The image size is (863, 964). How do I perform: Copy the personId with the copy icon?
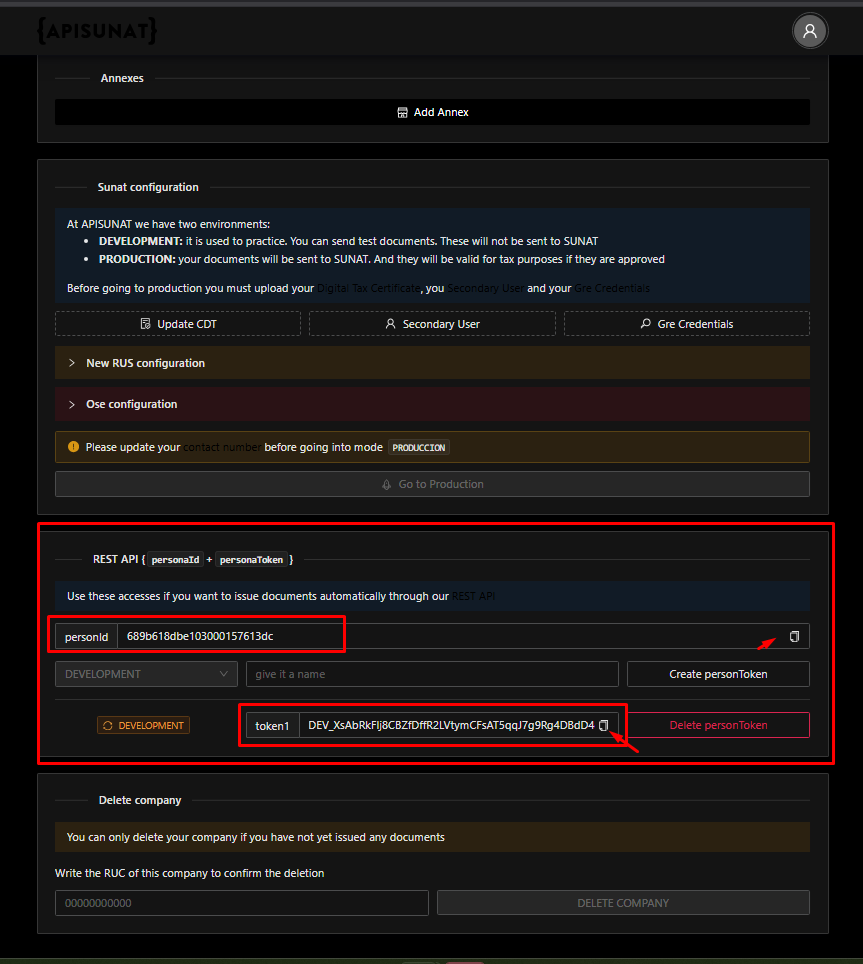pyautogui.click(x=794, y=636)
